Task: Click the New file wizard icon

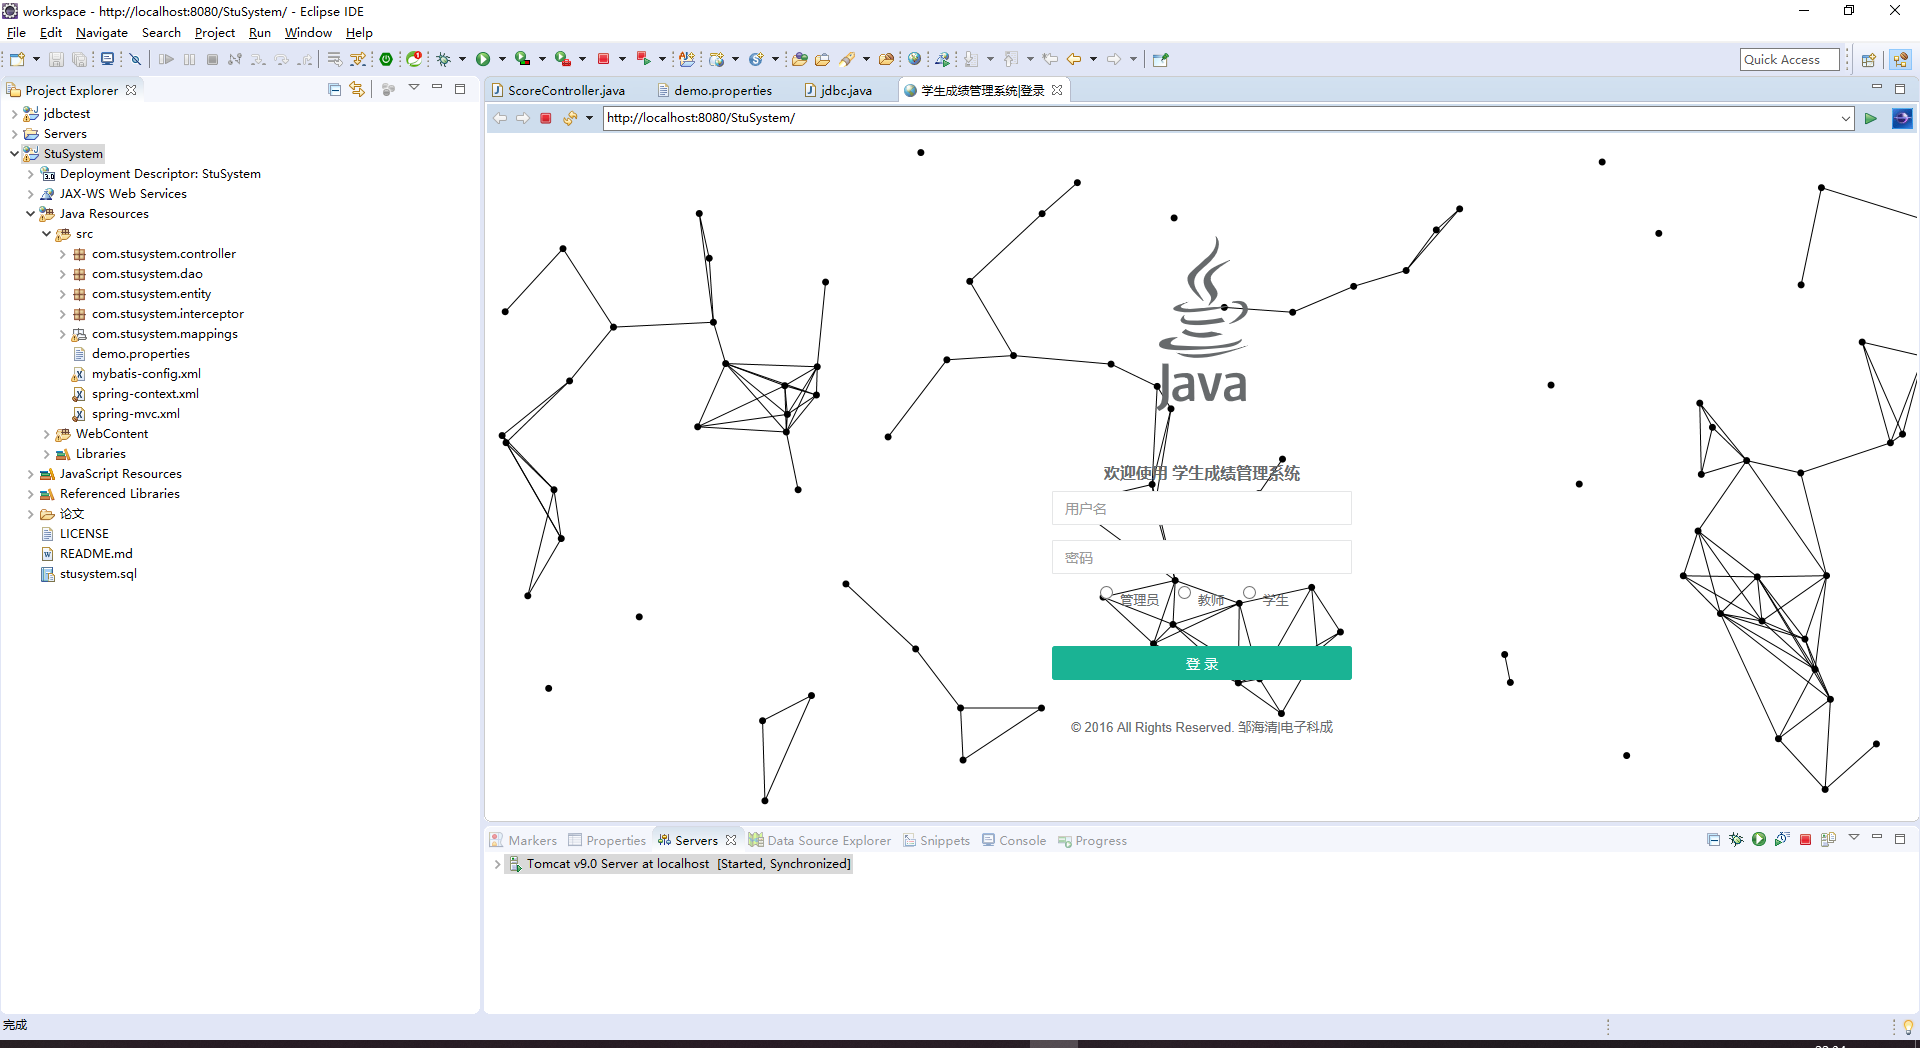Action: (x=17, y=59)
